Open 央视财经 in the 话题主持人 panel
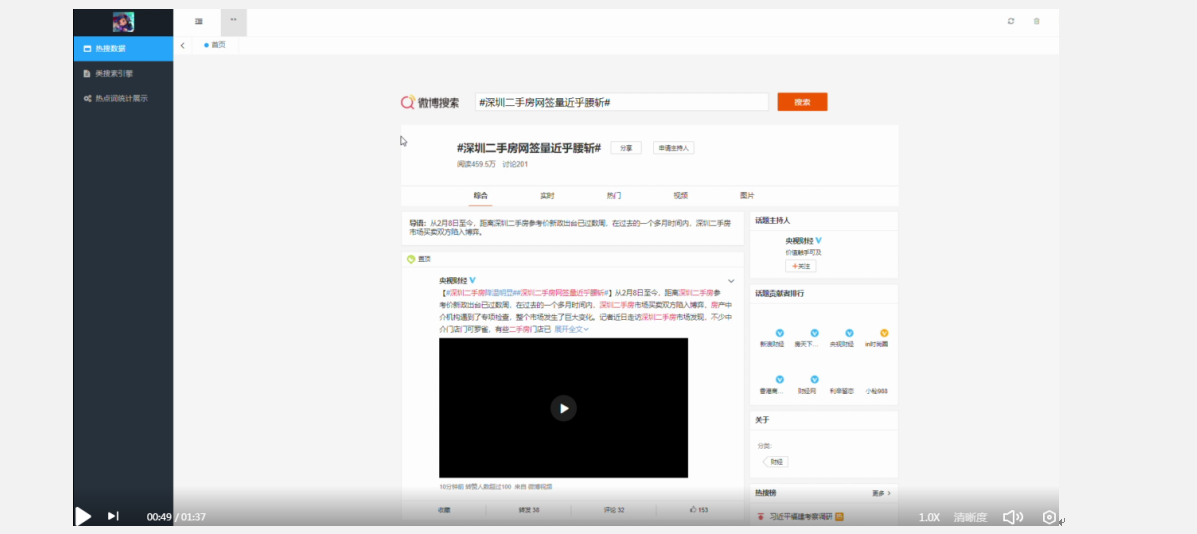1197x534 pixels. [799, 241]
